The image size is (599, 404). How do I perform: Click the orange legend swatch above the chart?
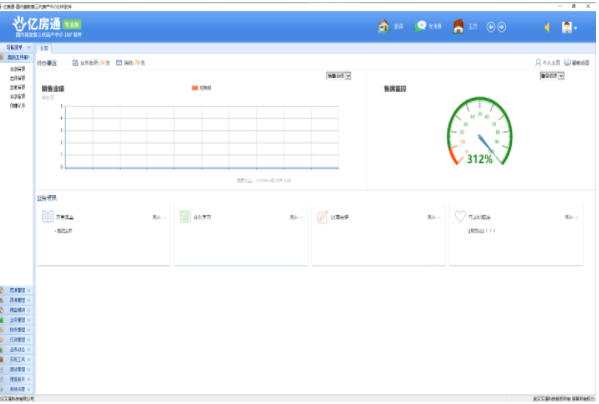[x=195, y=88]
